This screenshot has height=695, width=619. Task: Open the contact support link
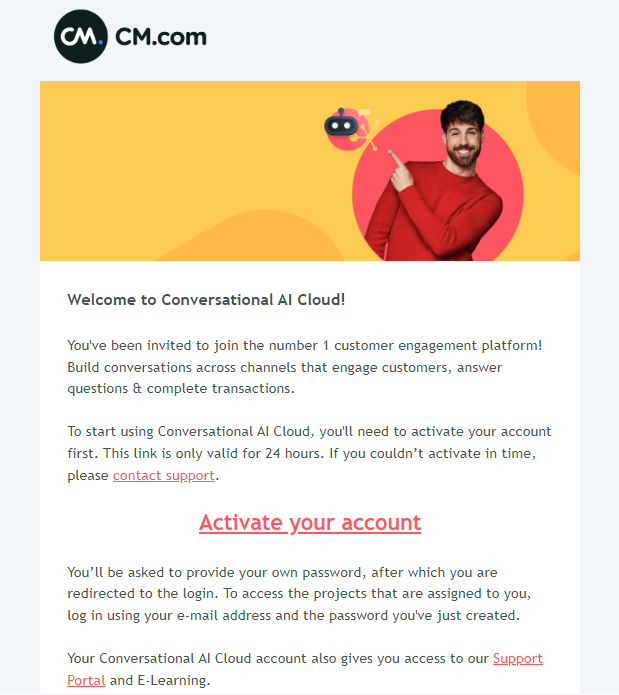[163, 475]
